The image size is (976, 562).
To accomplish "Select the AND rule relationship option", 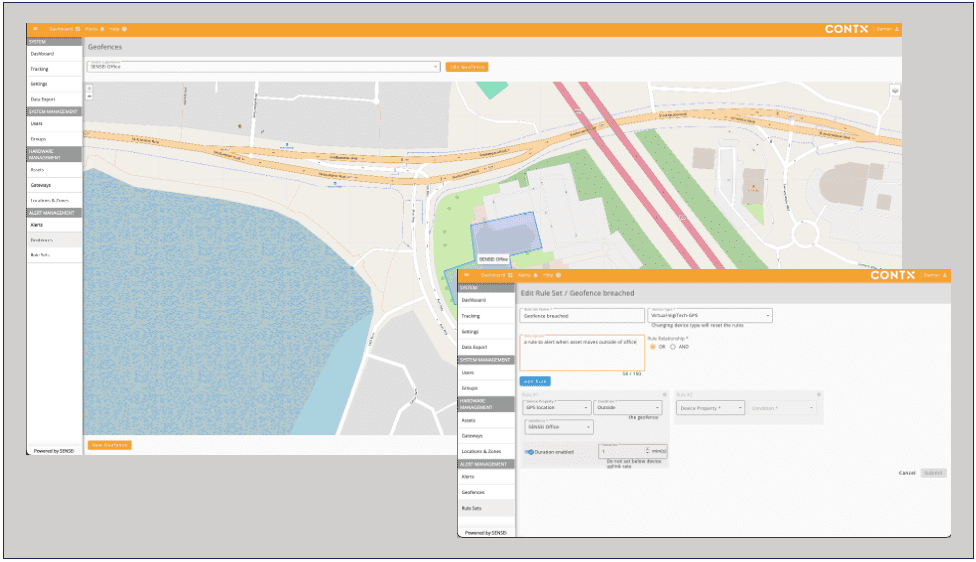I will click(x=673, y=347).
